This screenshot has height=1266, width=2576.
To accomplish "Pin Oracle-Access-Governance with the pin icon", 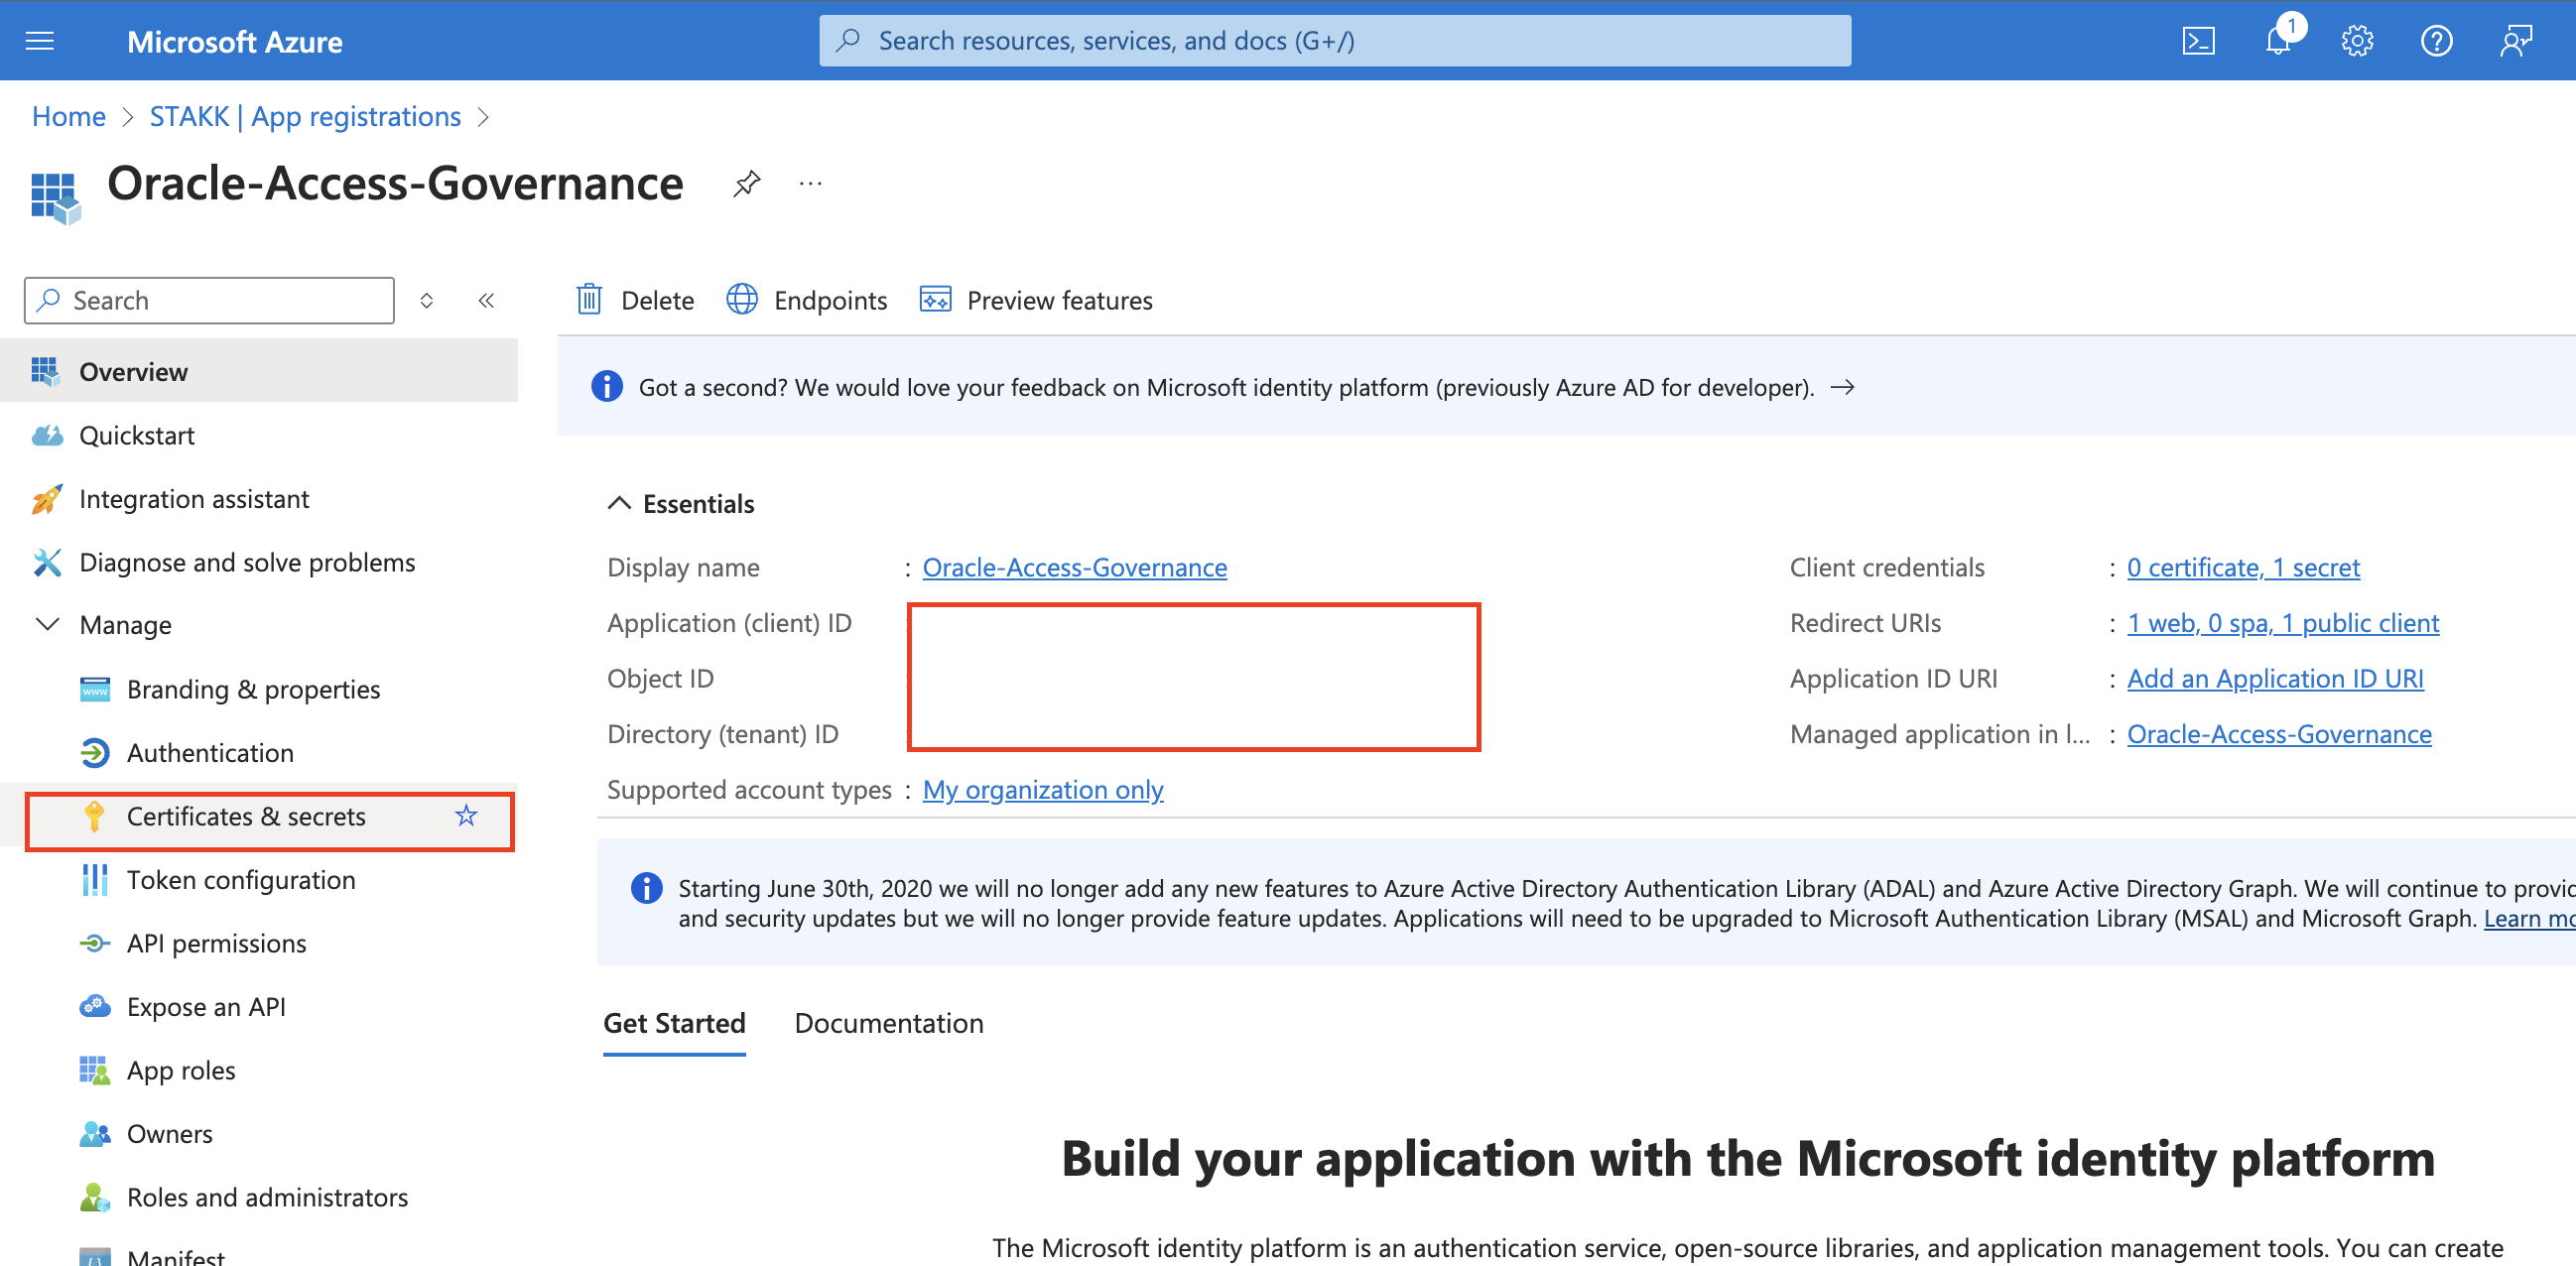I will 746,184.
